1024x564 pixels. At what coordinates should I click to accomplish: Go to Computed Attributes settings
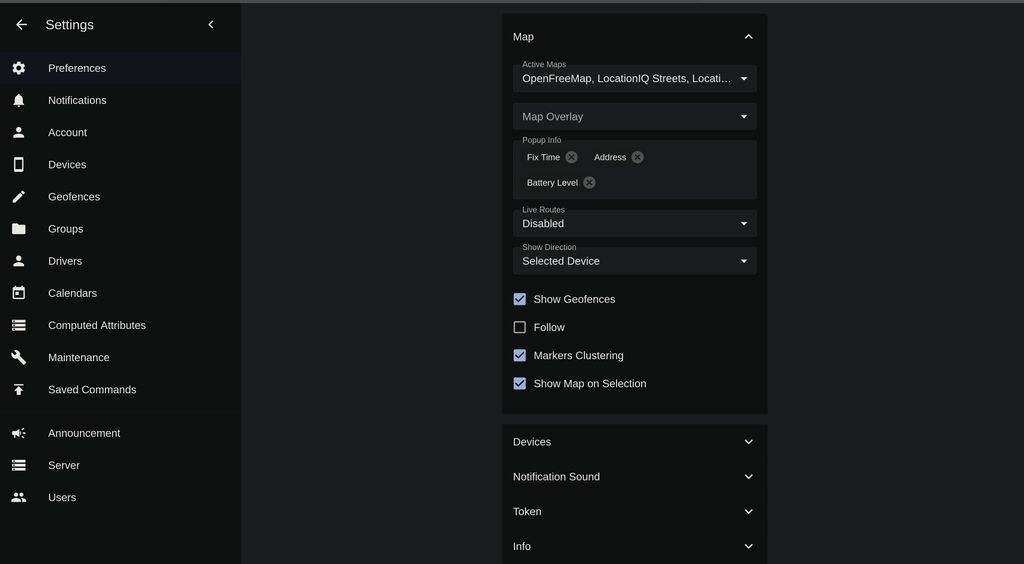pyautogui.click(x=97, y=326)
